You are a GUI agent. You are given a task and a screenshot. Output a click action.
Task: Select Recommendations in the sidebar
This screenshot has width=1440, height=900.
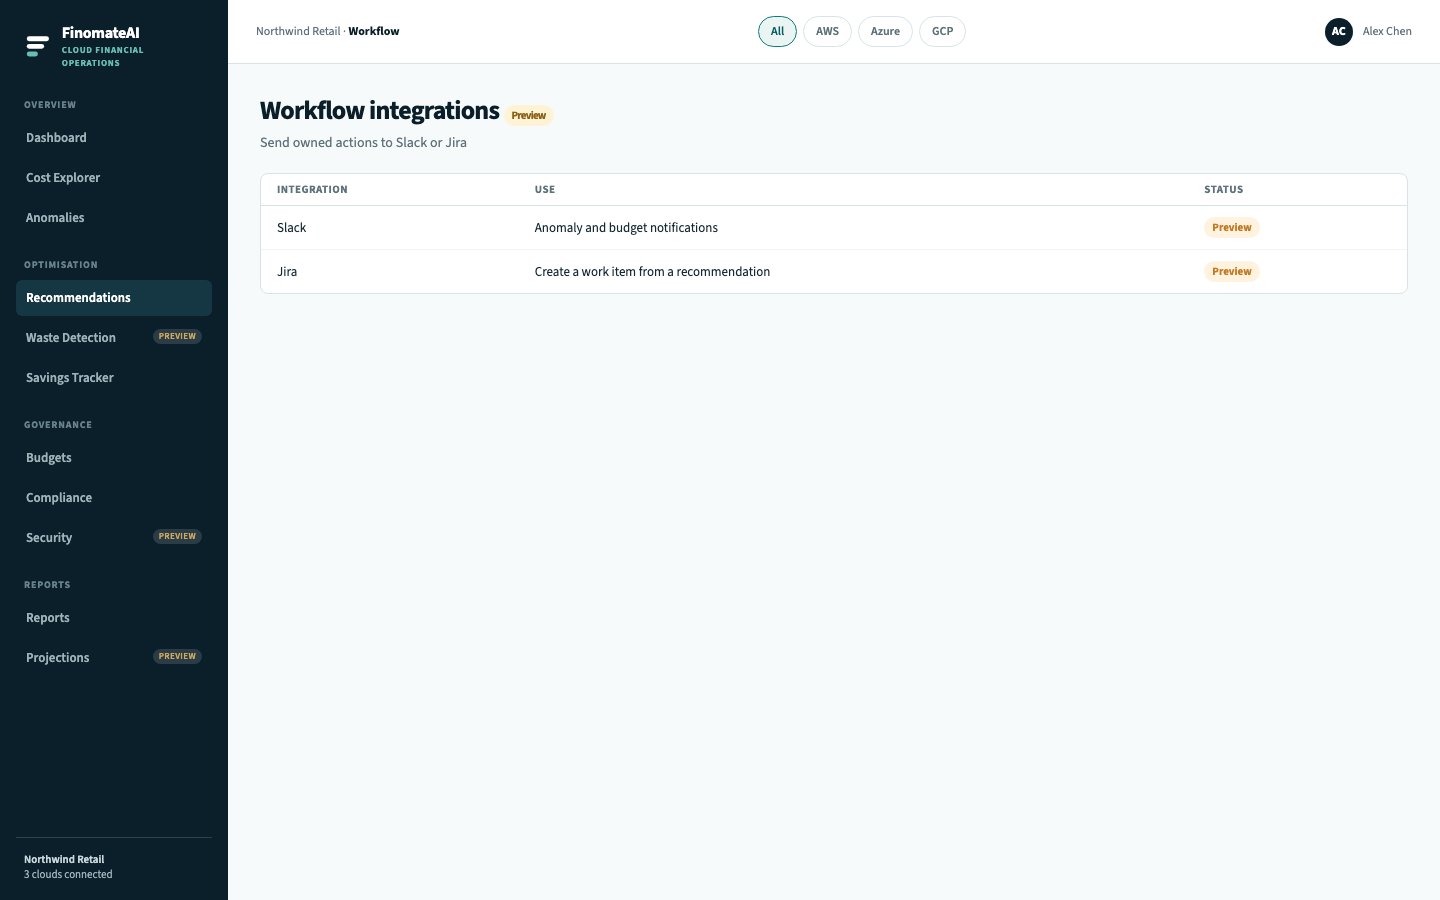pos(114,298)
